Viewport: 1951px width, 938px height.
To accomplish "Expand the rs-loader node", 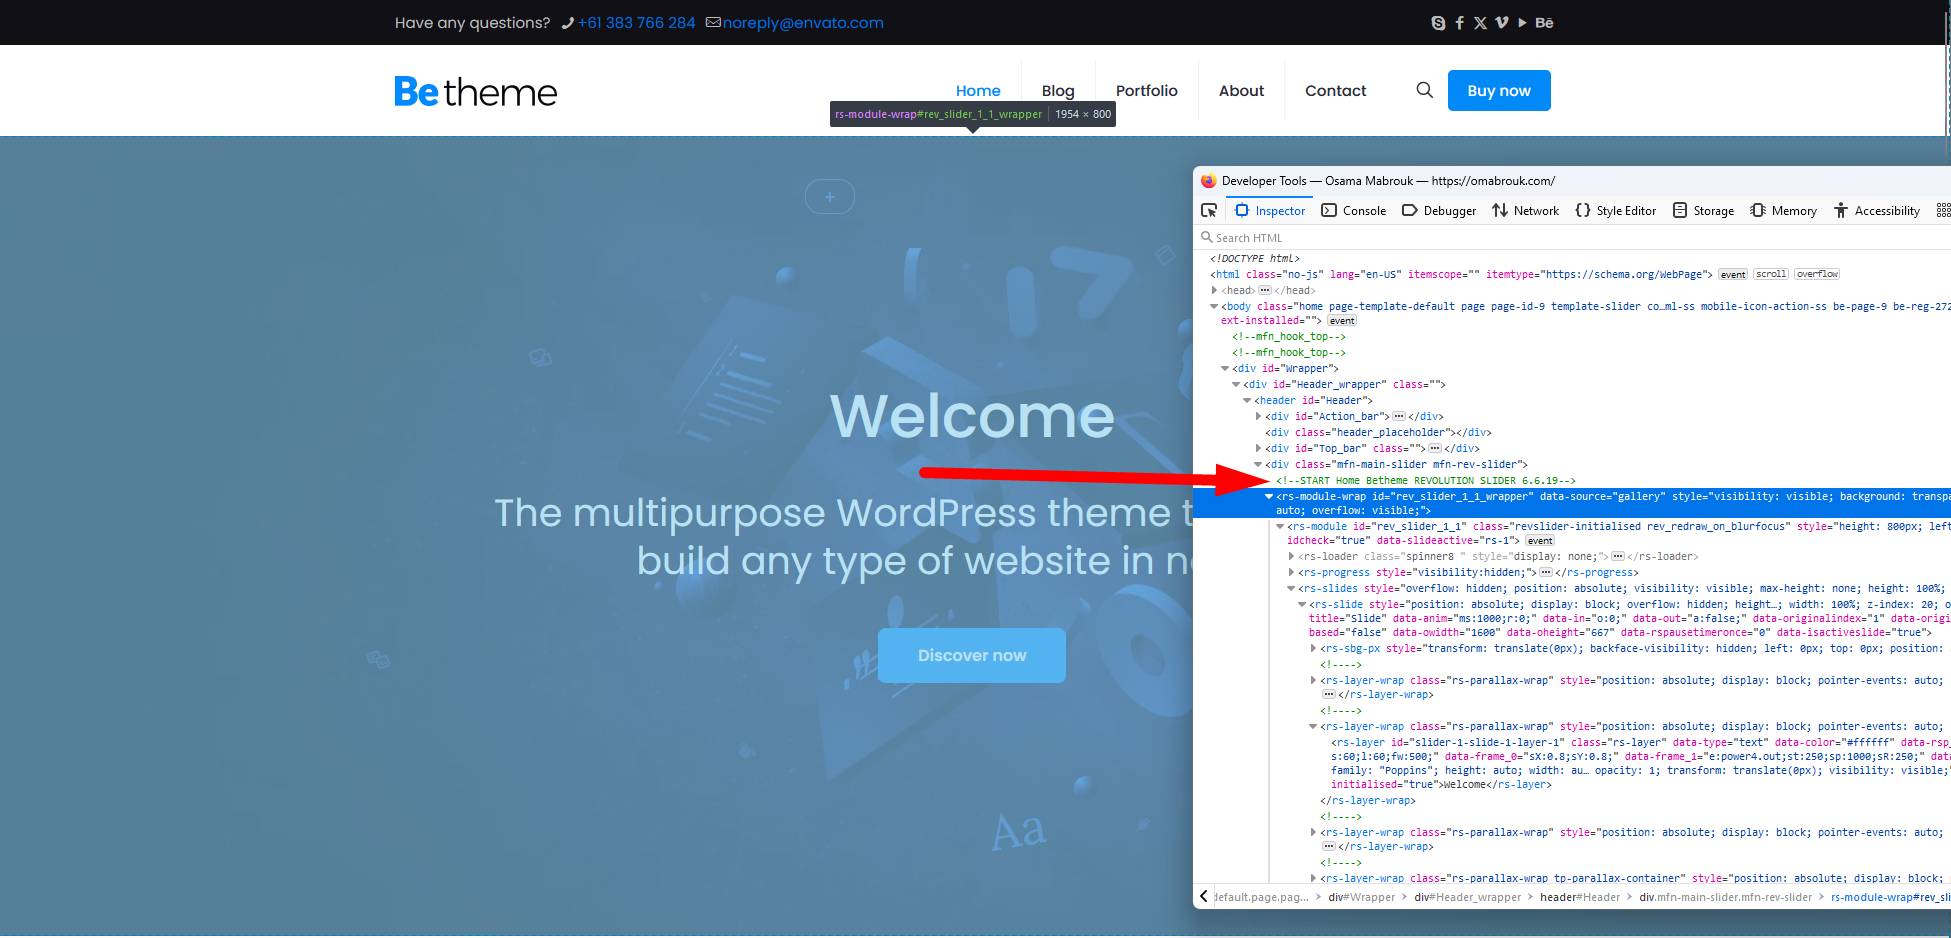I will click(1291, 556).
